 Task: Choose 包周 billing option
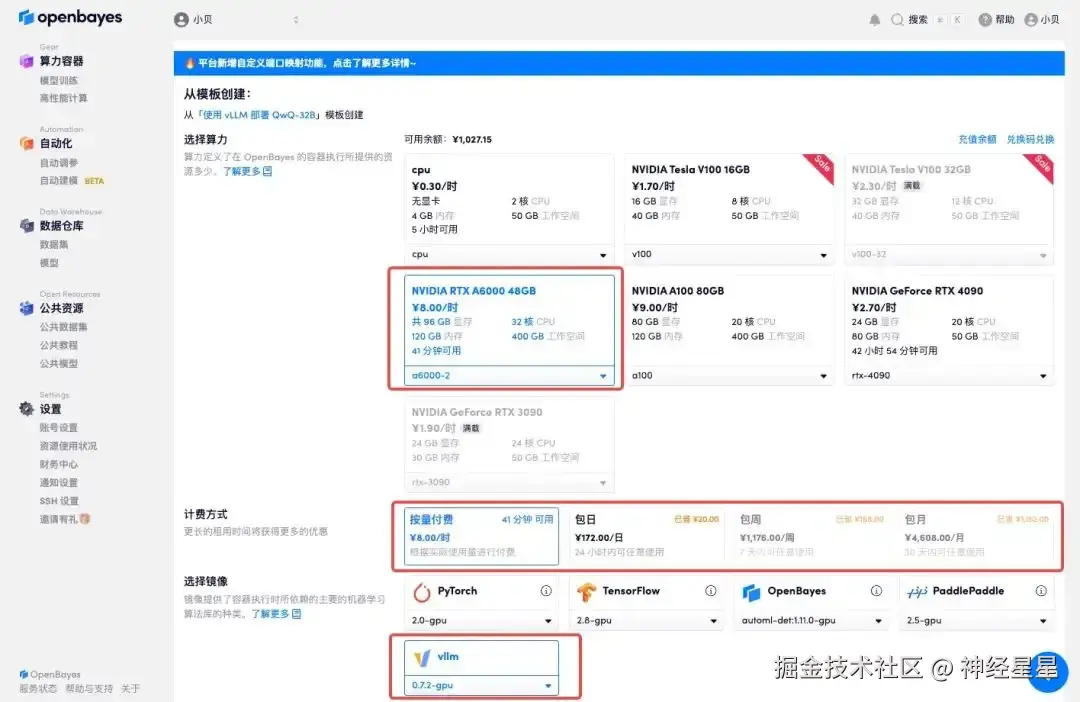pos(811,536)
